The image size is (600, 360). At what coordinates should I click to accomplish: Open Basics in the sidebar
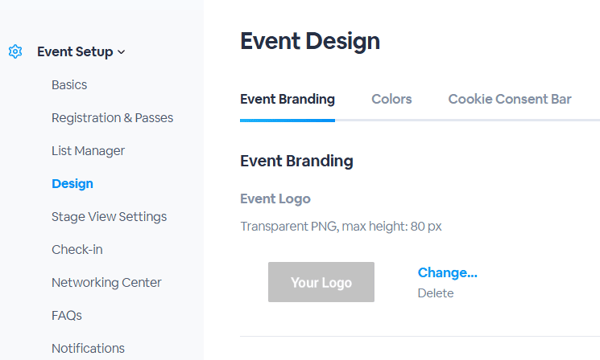pyautogui.click(x=69, y=85)
